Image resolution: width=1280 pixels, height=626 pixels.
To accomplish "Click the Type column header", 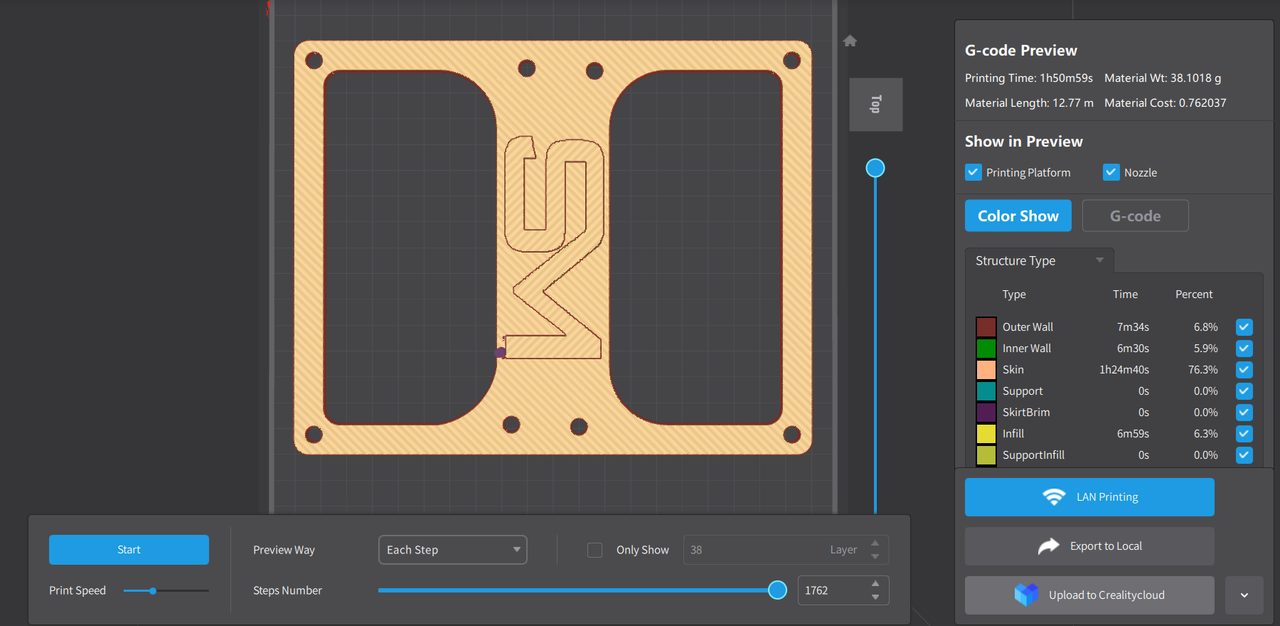I will pos(1014,294).
